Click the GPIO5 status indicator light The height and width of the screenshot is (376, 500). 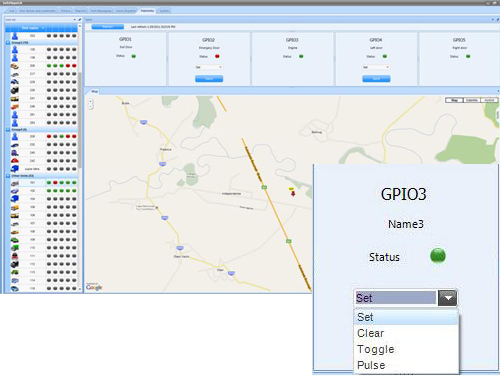pos(468,56)
